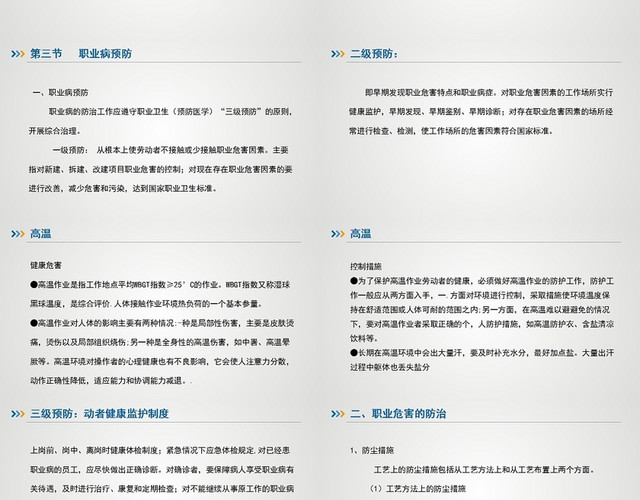Click the line 过程中躯体也丢失盐分
Image resolution: width=640 pixels, height=500 pixels.
pos(390,367)
